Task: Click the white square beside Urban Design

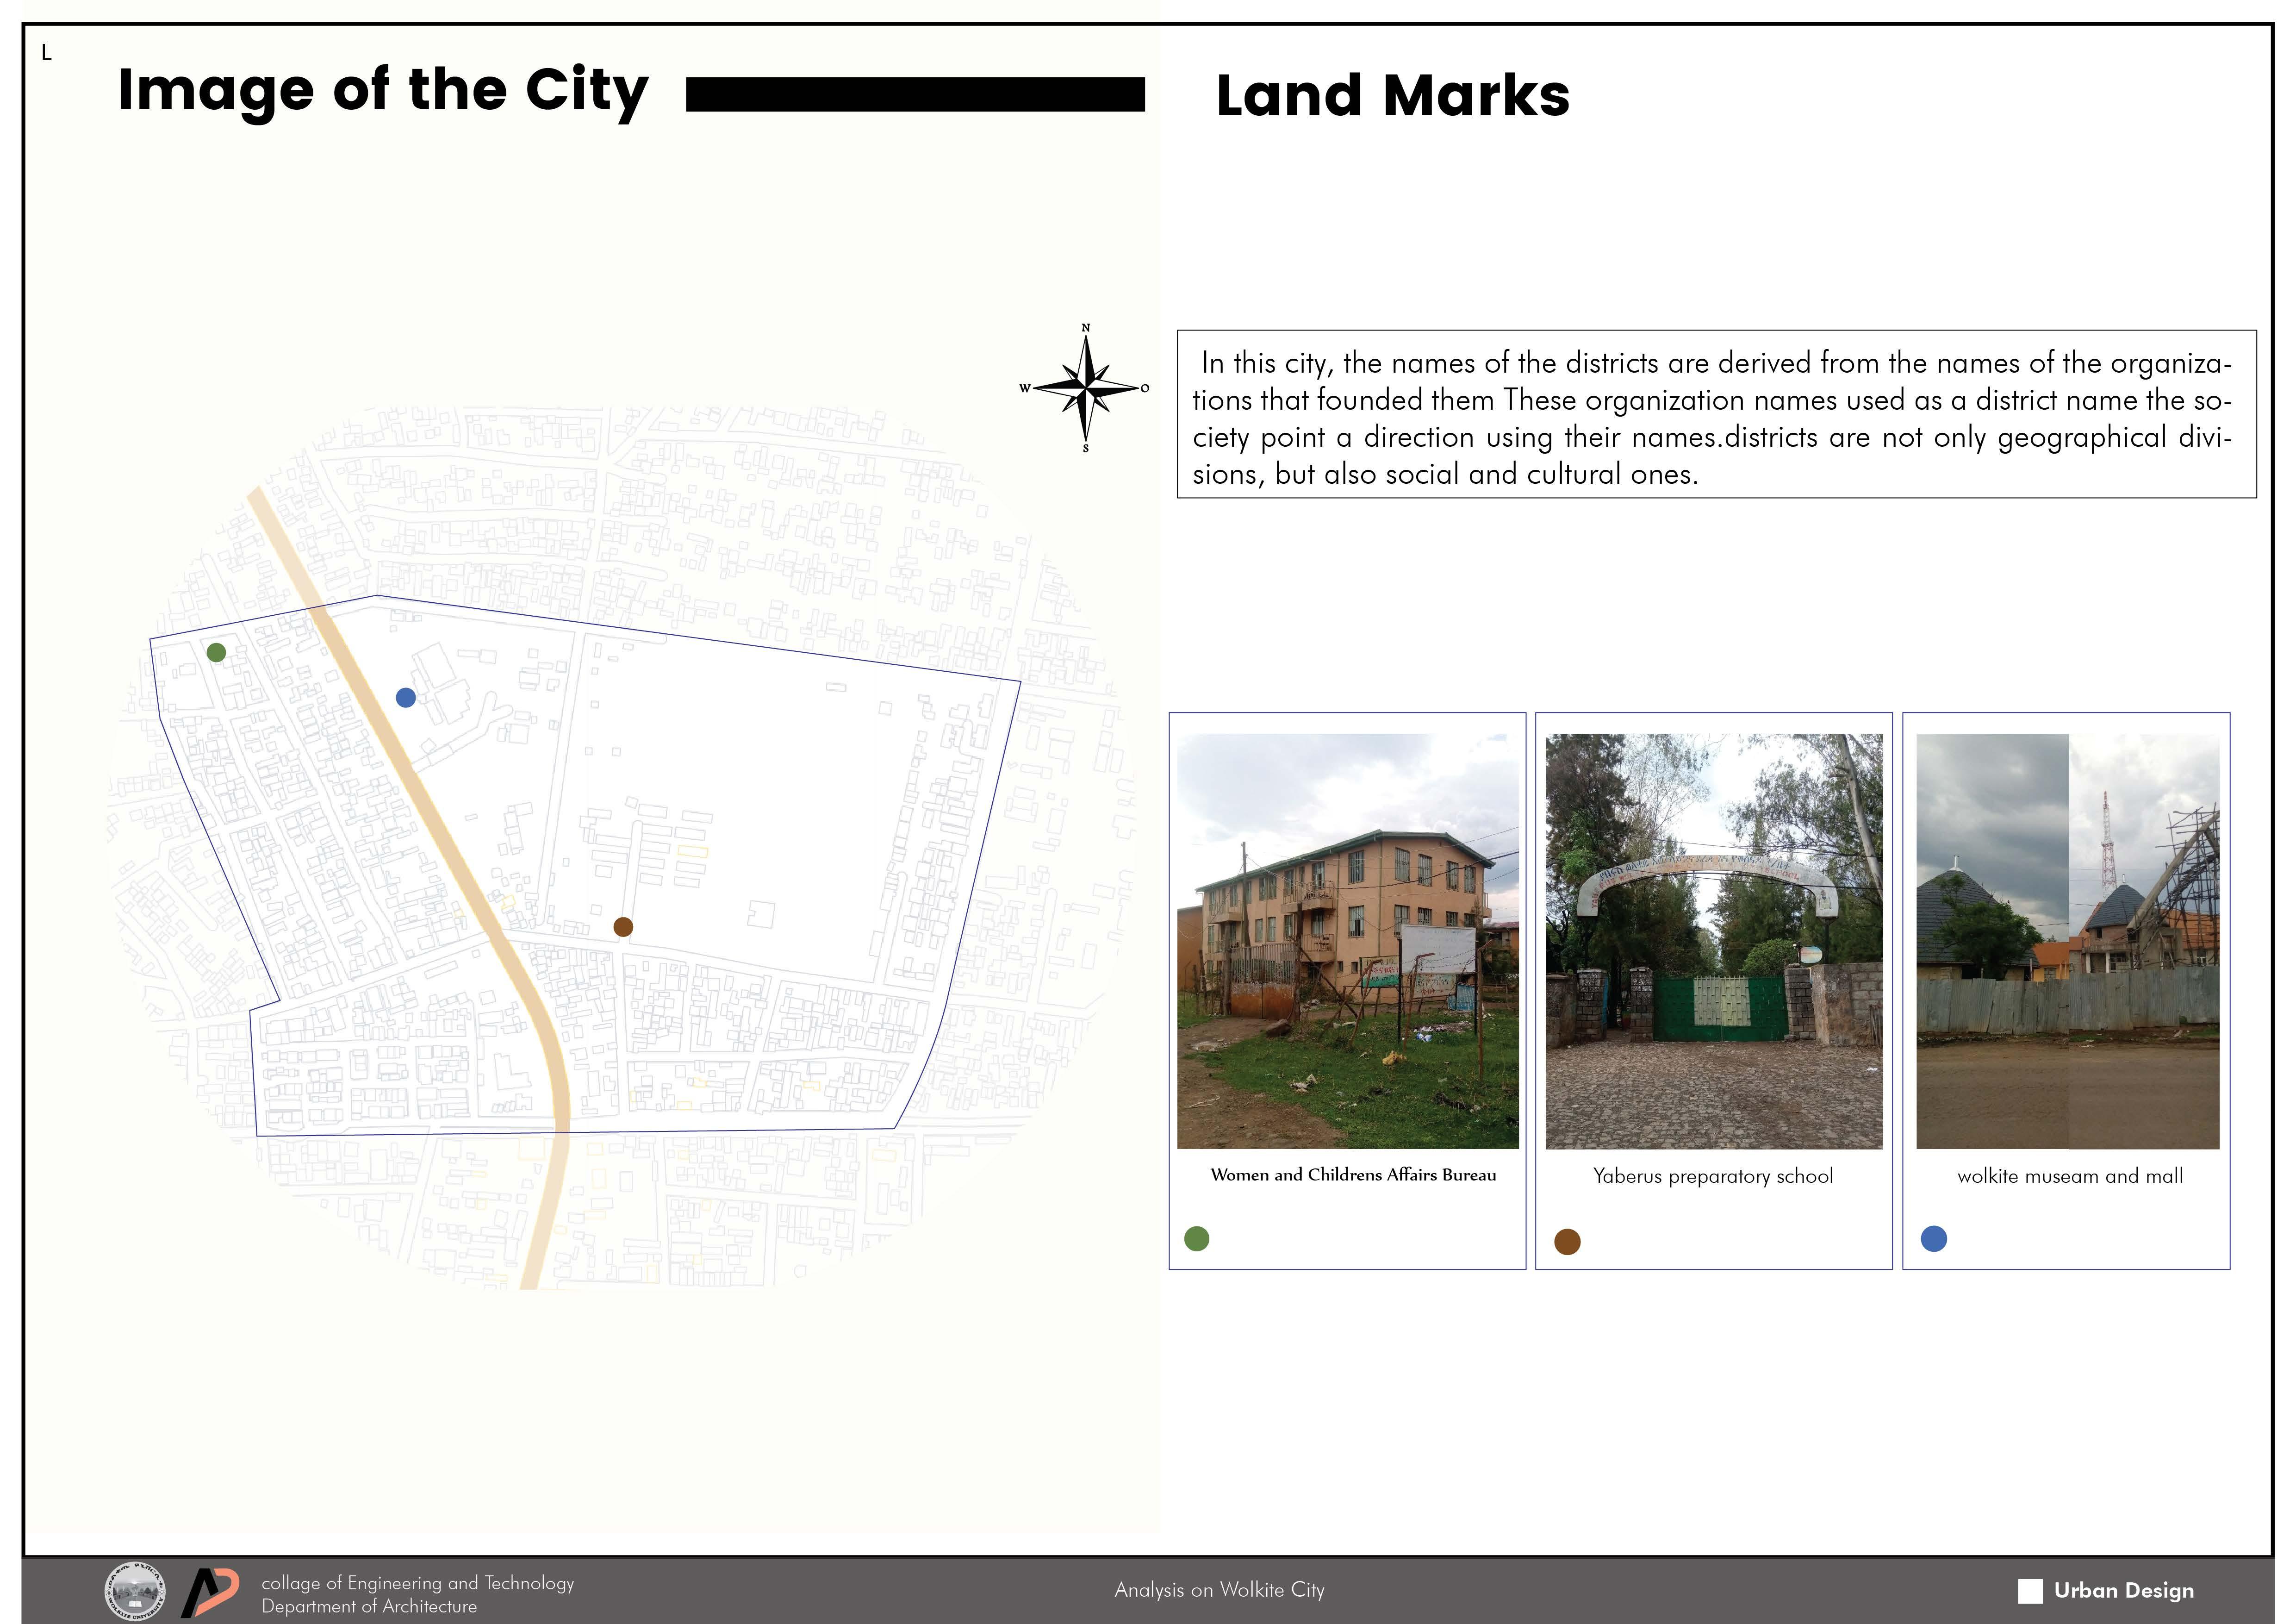Action: pyautogui.click(x=2030, y=1591)
